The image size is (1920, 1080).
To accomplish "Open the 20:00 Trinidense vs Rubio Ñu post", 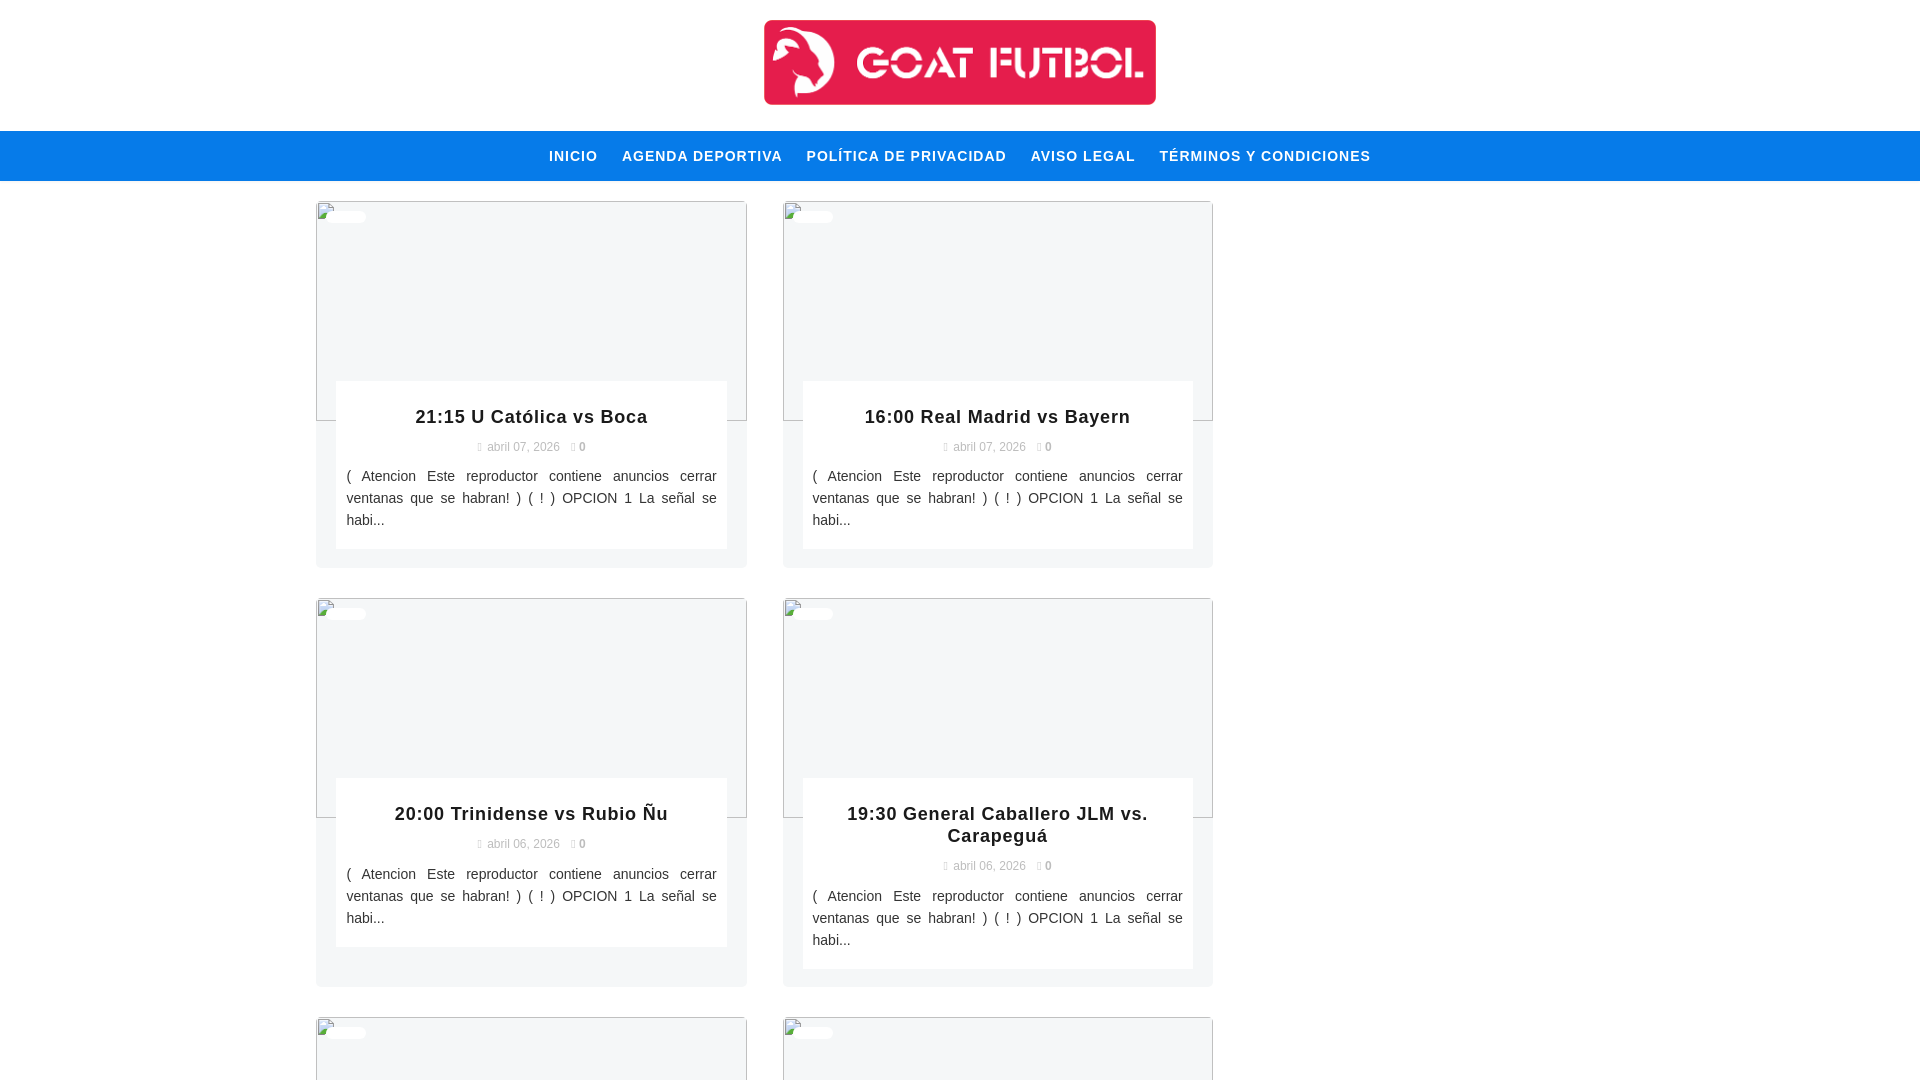I will pos(531,814).
